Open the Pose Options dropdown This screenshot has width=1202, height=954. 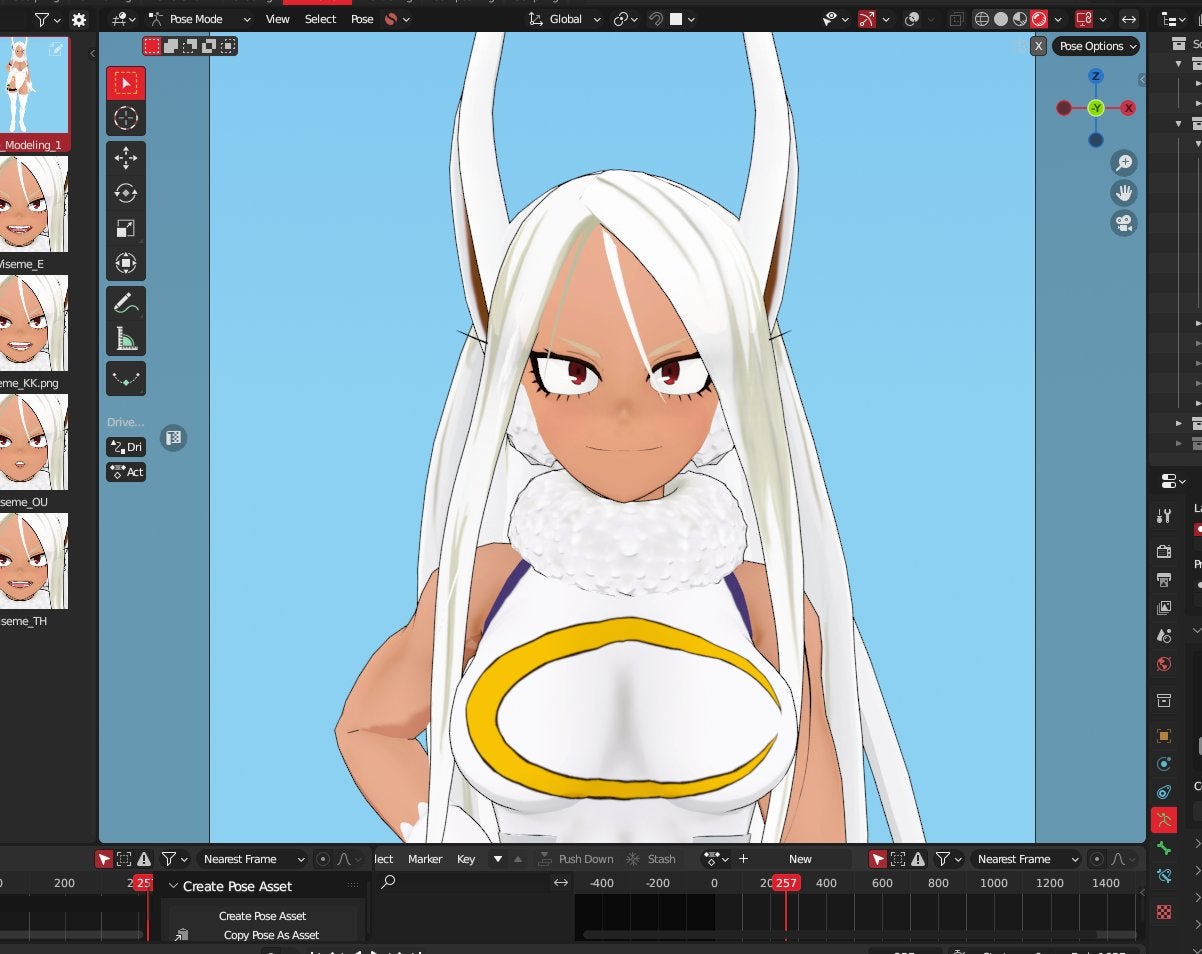pos(1096,46)
